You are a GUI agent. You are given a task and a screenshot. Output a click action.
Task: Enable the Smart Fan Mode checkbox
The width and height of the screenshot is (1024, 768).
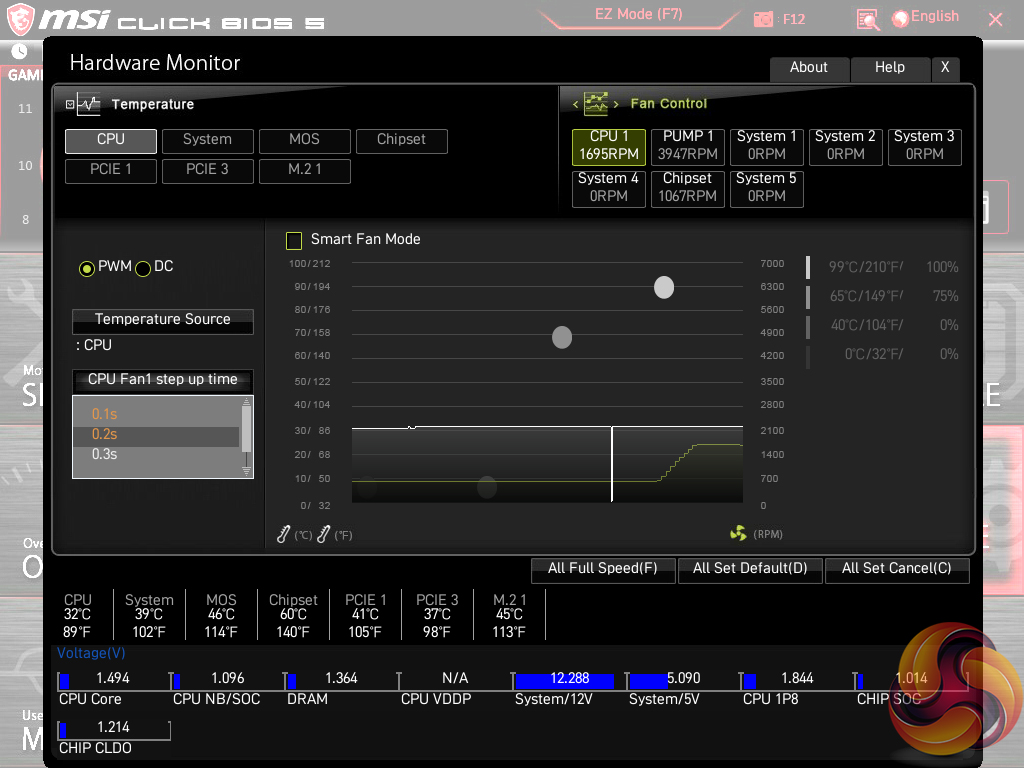[x=294, y=240]
